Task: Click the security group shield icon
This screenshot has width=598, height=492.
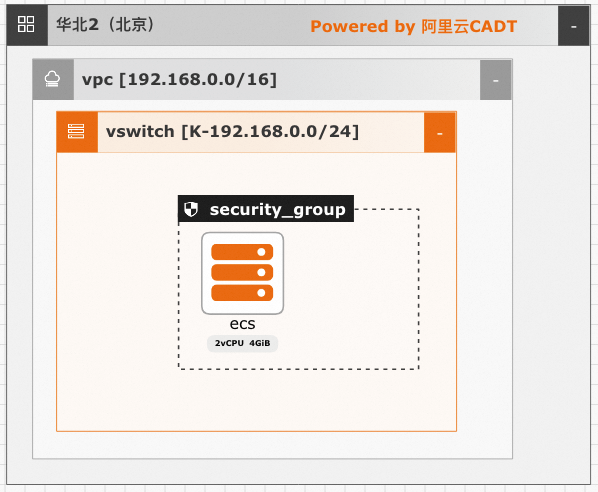Action: click(191, 209)
